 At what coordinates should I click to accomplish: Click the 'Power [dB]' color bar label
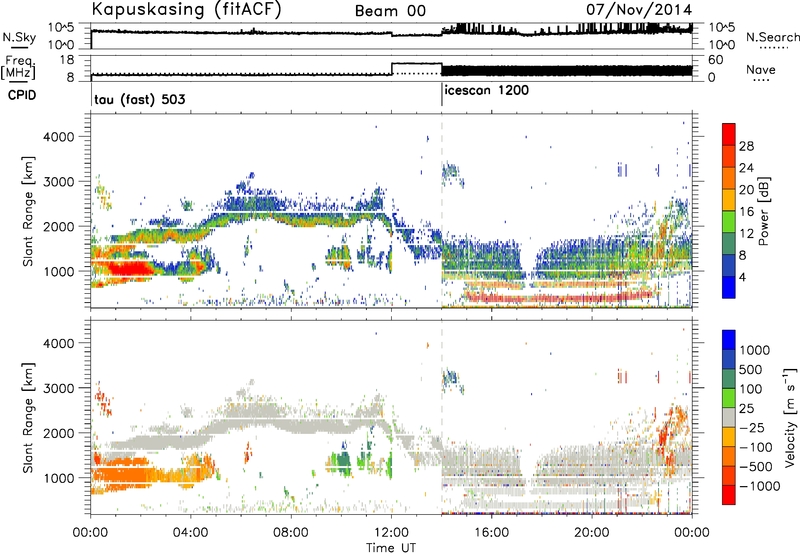[x=763, y=211]
